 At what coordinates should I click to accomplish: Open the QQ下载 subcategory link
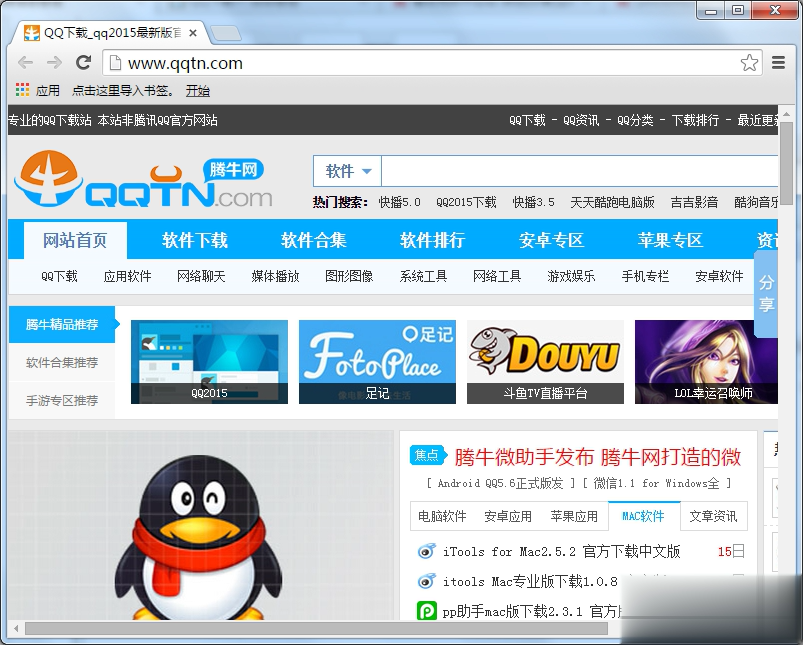[59, 276]
